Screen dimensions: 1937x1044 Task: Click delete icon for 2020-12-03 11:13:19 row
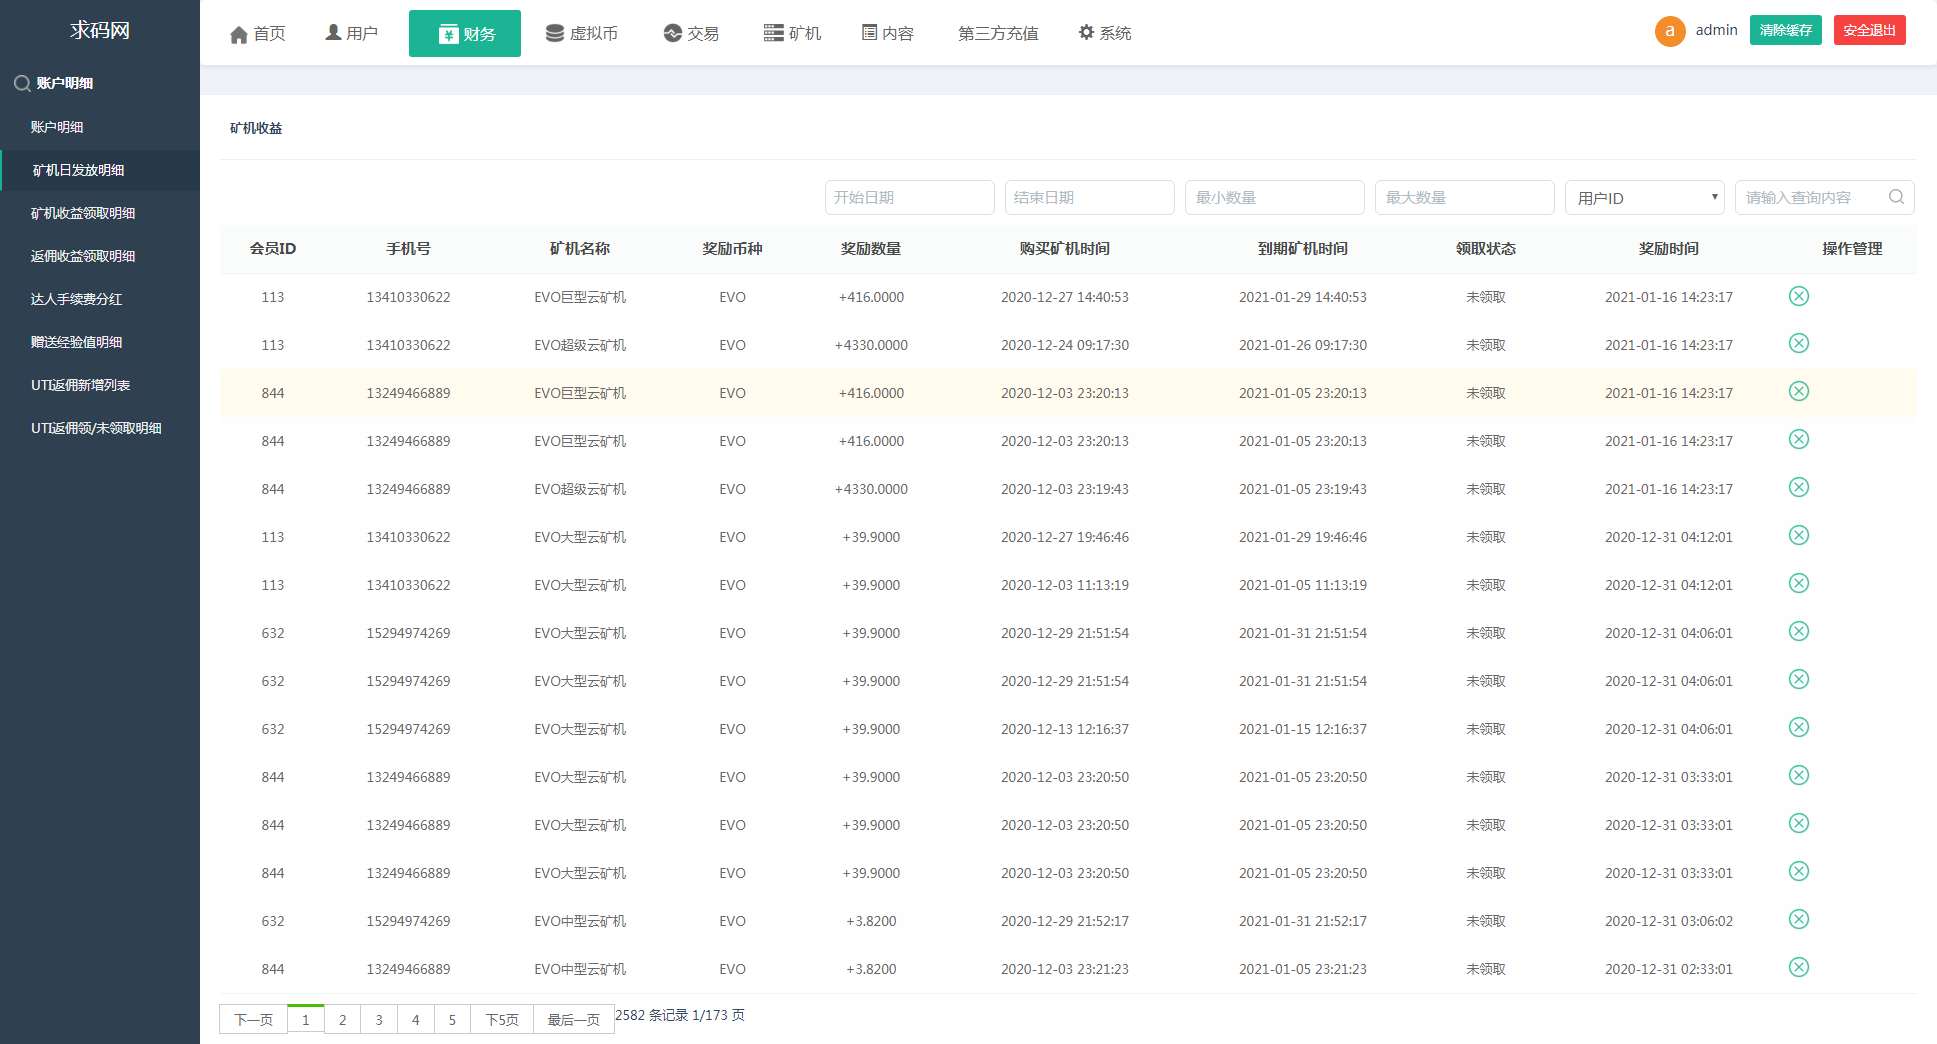[1798, 584]
